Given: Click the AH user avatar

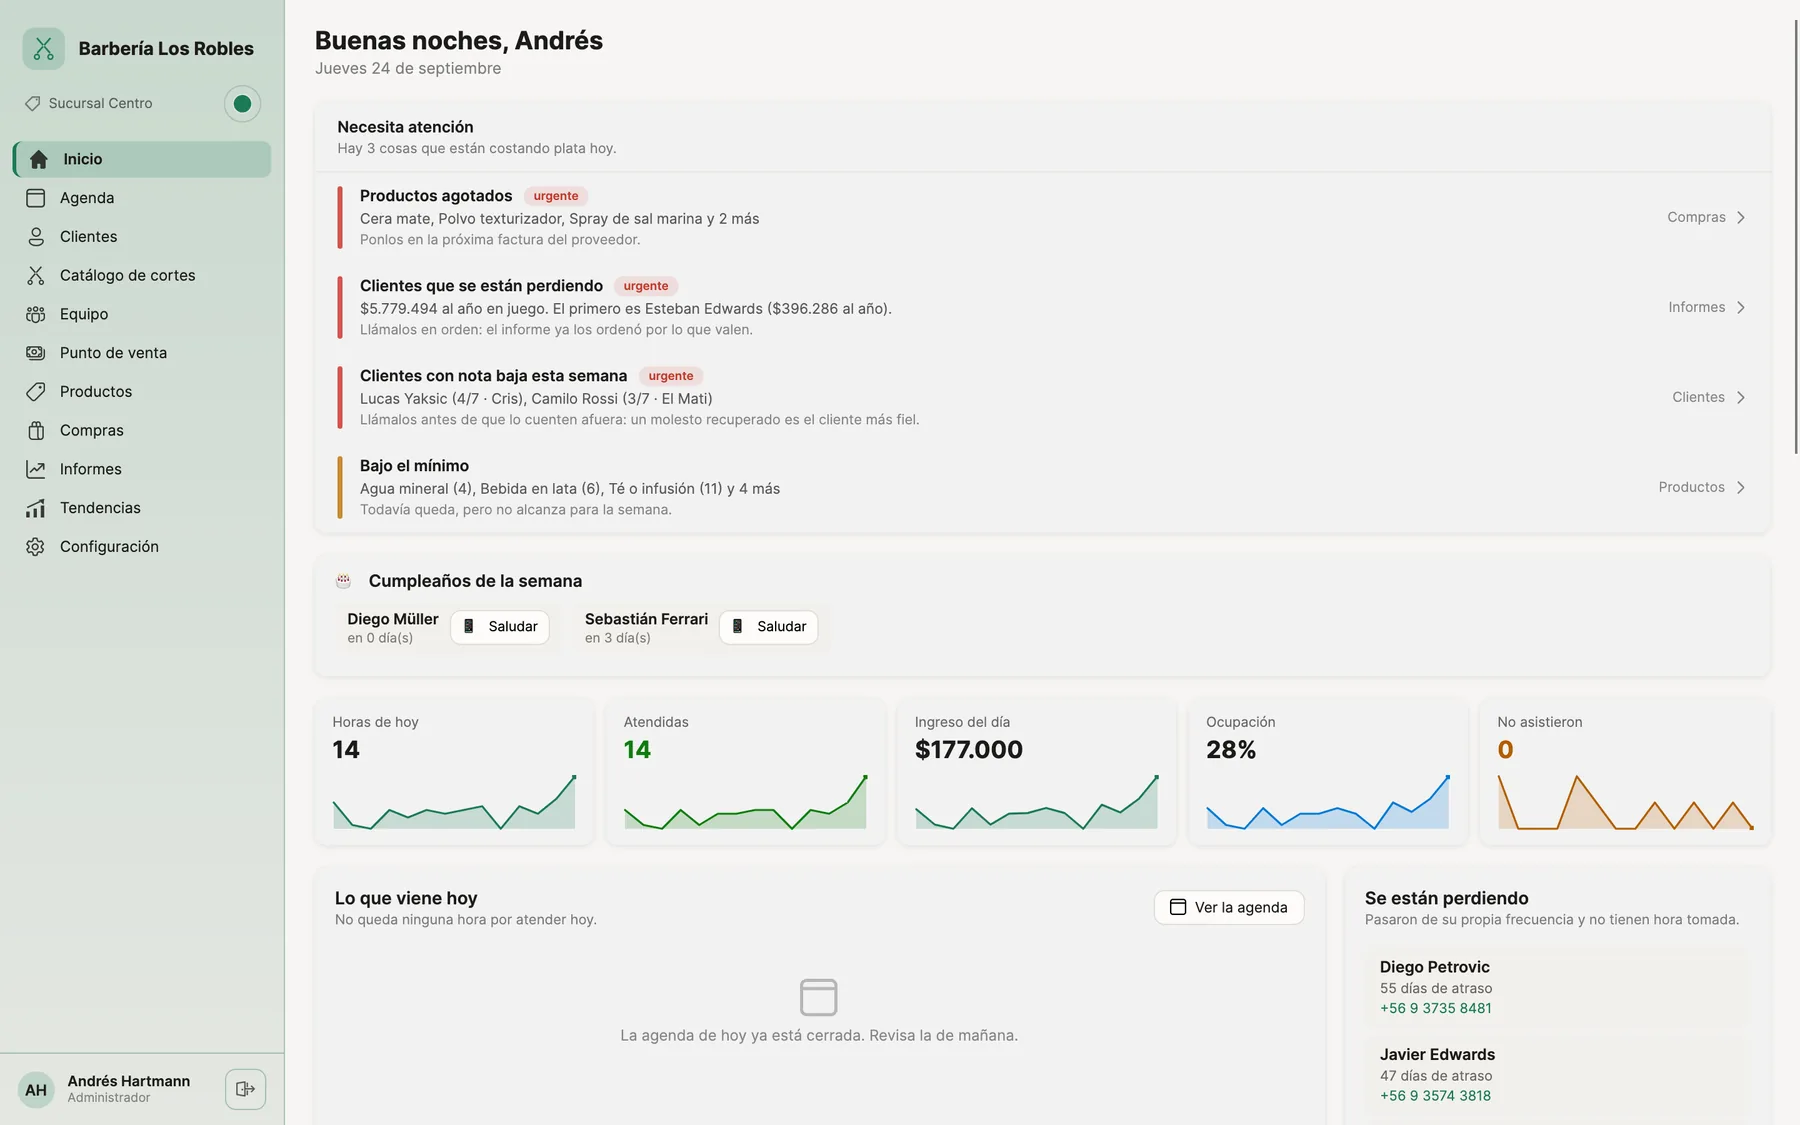Looking at the screenshot, I should click(36, 1090).
